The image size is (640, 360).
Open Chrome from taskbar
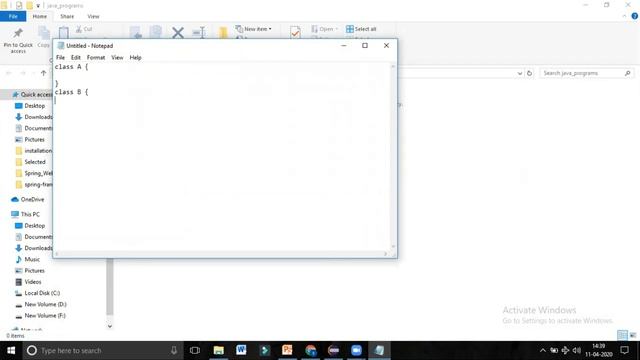click(311, 351)
